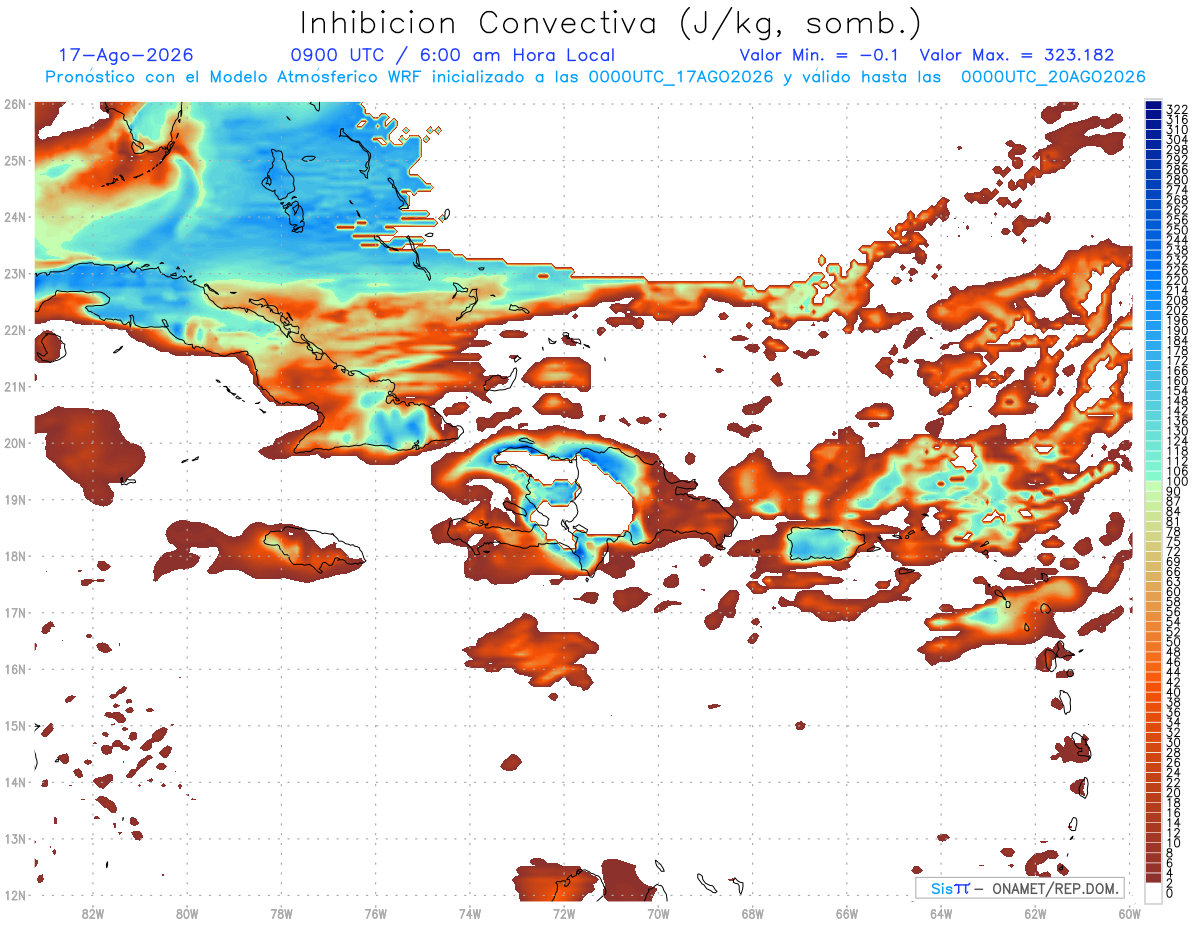Click the 78W longitude label
The image size is (1200, 927).
[281, 913]
